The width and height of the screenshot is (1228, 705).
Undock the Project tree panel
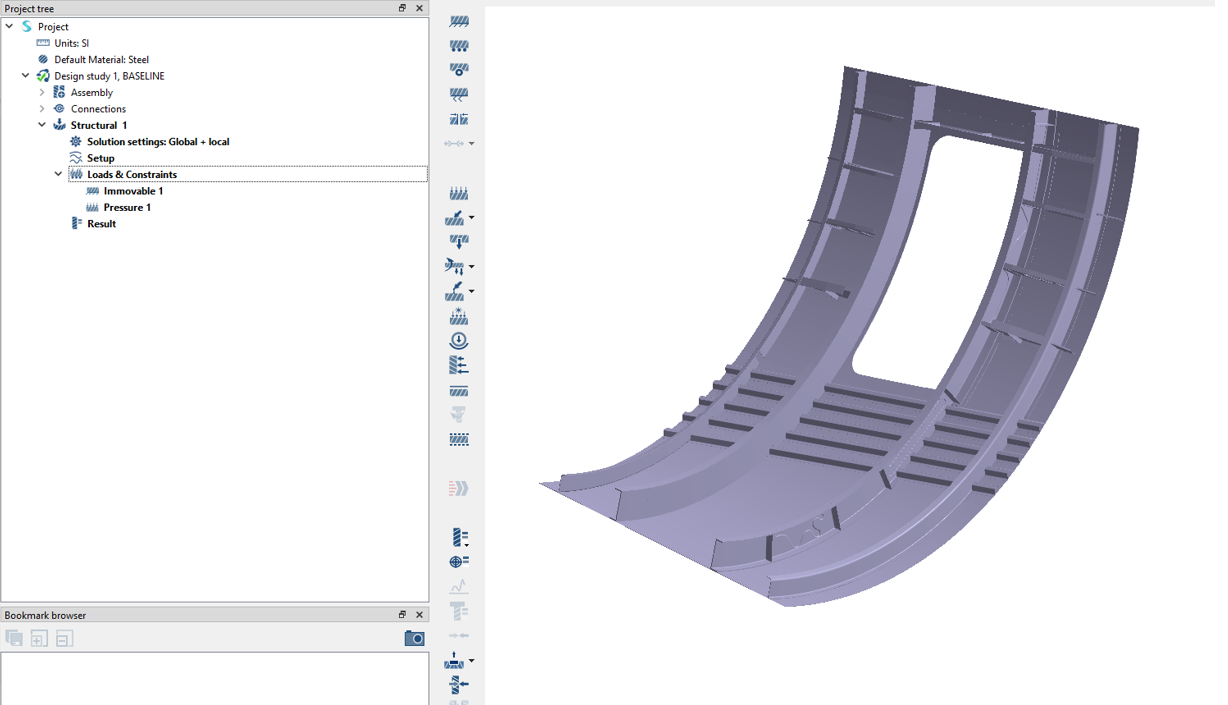point(402,8)
